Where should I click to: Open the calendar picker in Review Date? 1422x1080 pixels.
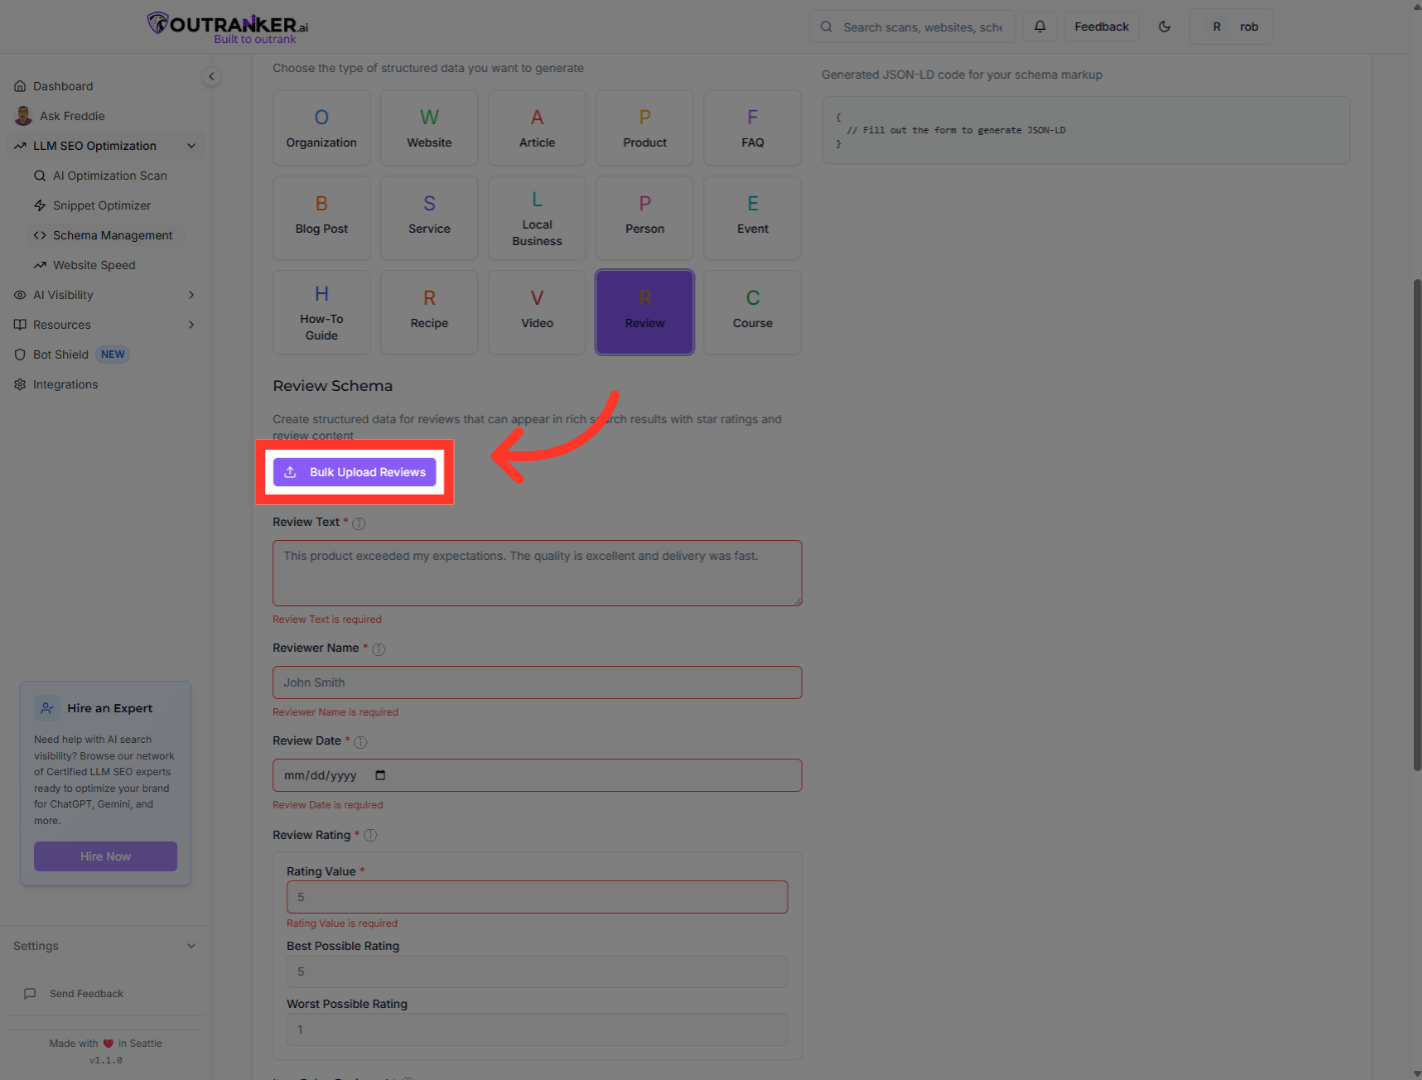point(380,776)
